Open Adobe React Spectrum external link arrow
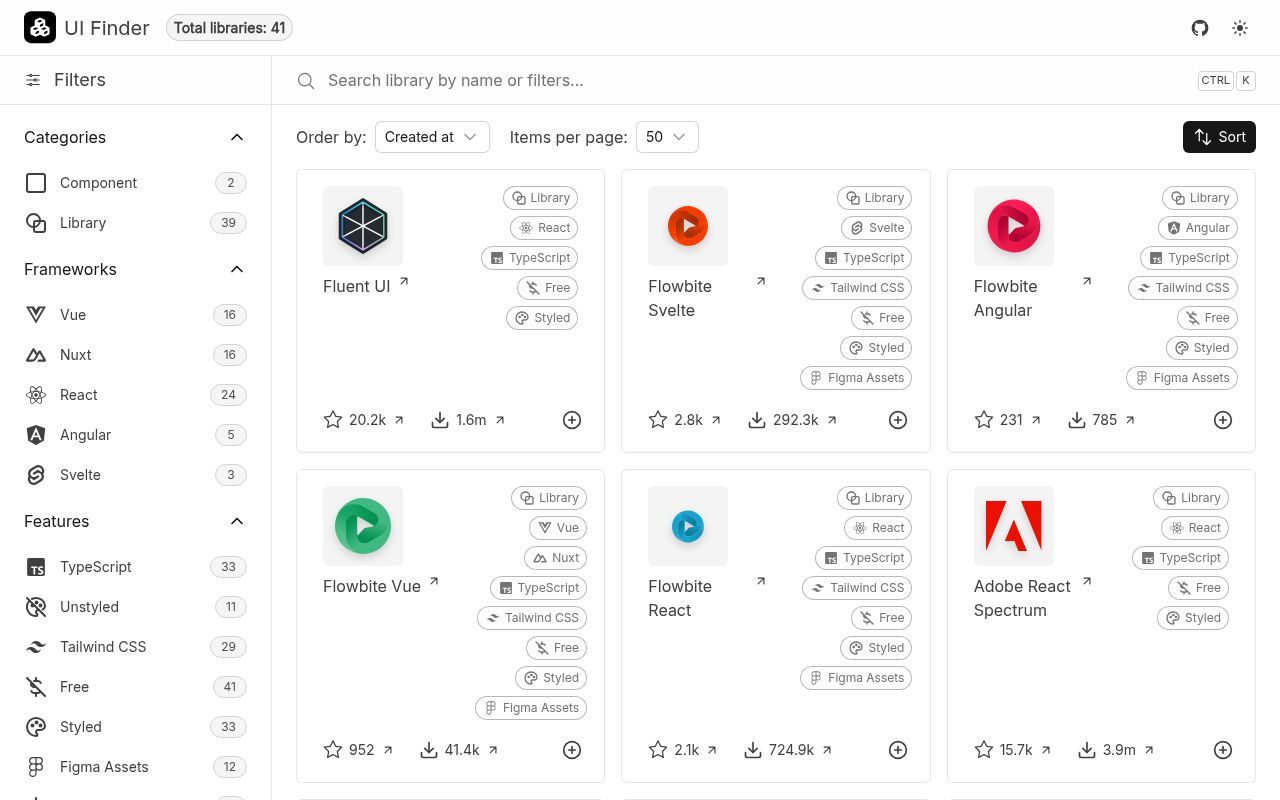This screenshot has height=800, width=1280. 1087,582
